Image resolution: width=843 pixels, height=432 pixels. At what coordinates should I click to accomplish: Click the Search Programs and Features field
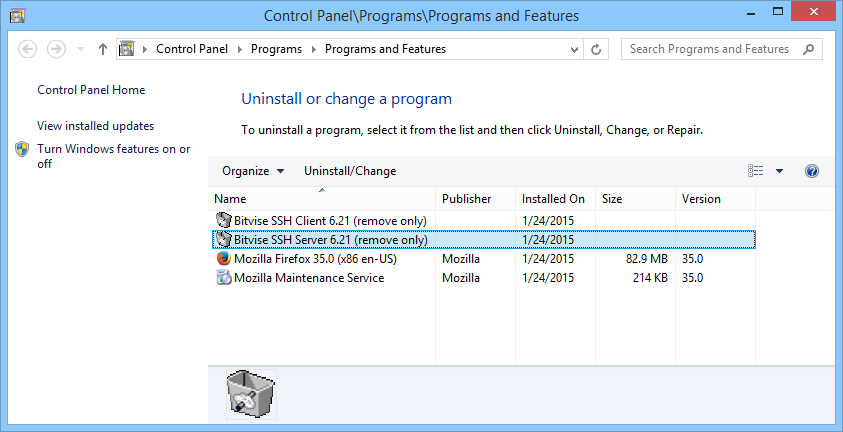(710, 49)
